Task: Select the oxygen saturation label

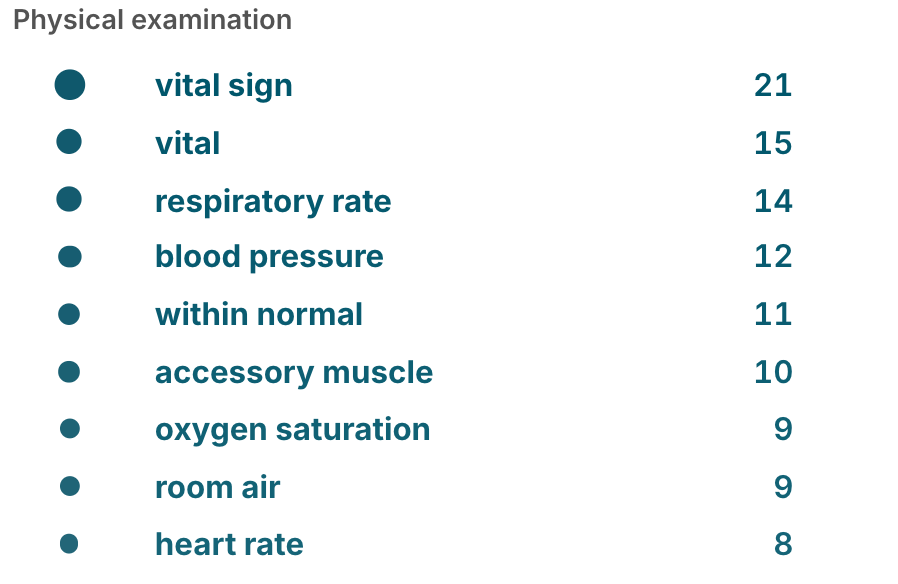Action: (293, 430)
